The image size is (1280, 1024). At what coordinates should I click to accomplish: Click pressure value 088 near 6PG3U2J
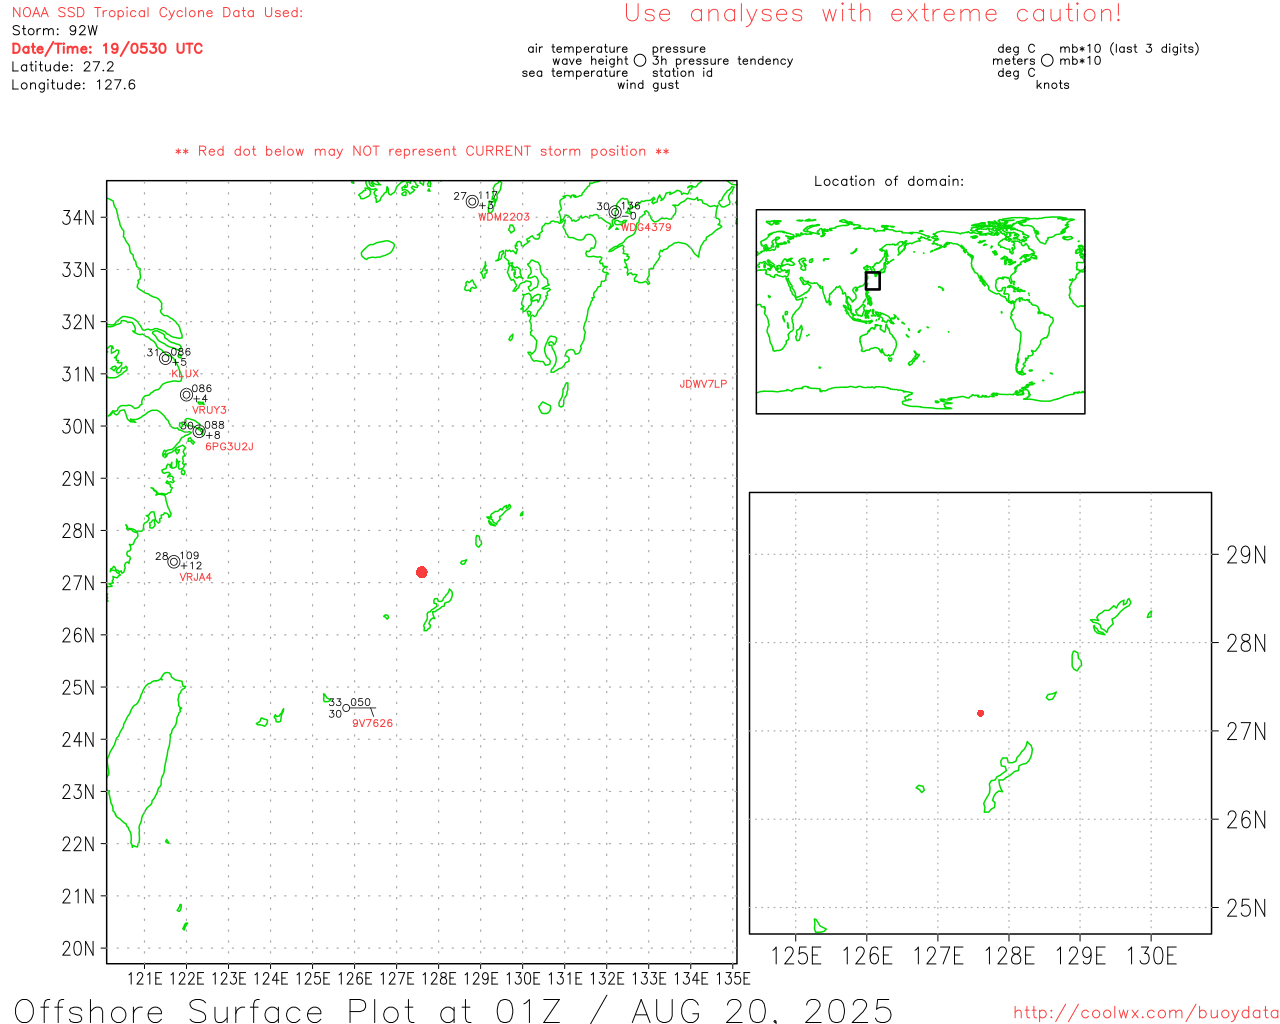tap(215, 425)
